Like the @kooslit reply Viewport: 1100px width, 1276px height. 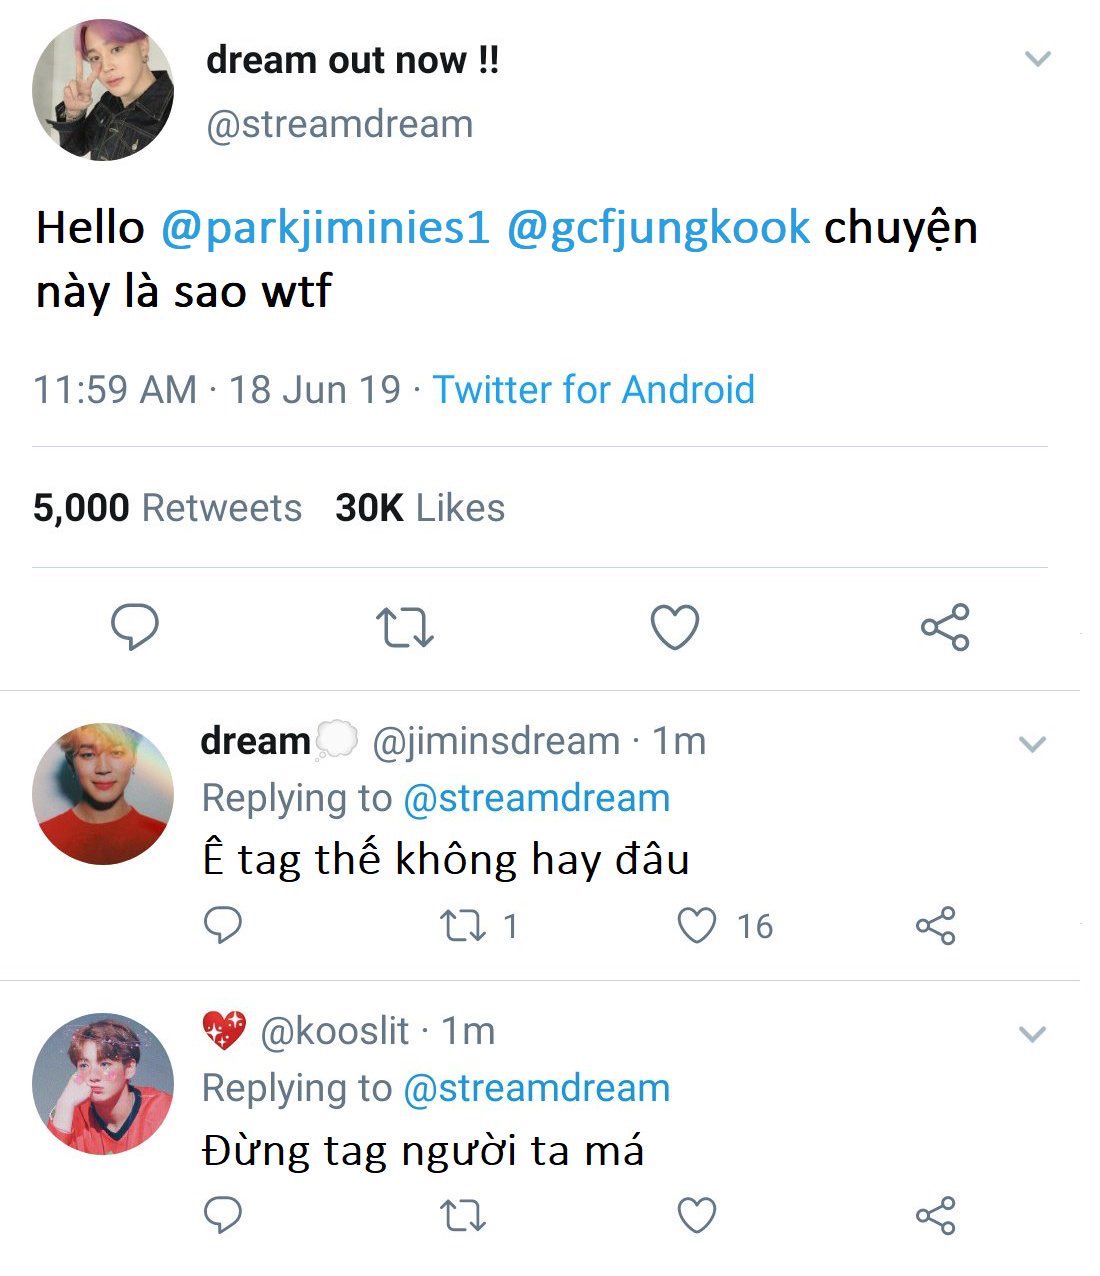coord(697,1215)
